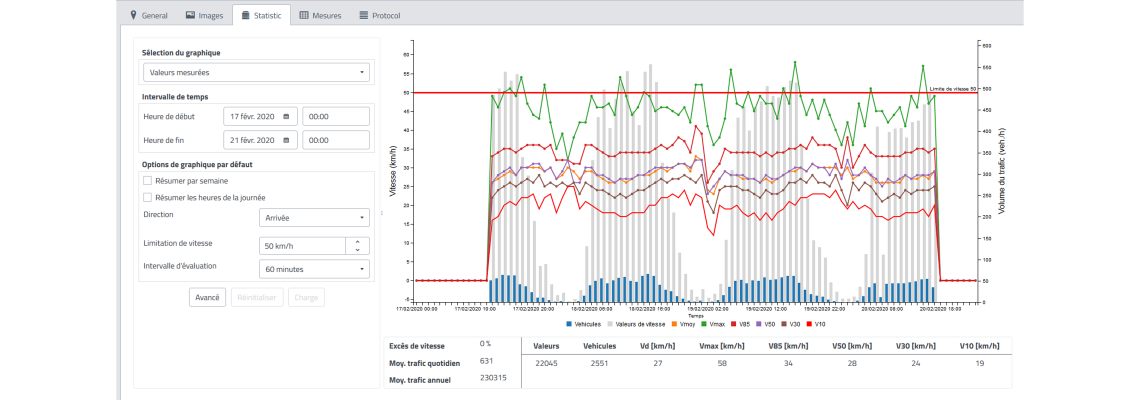Open the Sélection du graphique dropdown
Viewport: 1140px width, 400px height.
[x=255, y=72]
